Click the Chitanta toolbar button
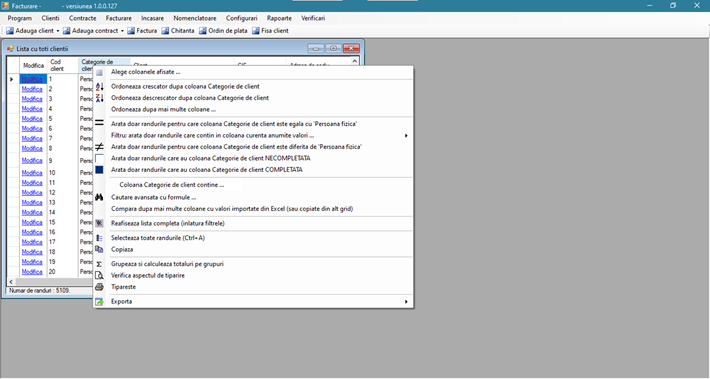The image size is (710, 379). (178, 31)
